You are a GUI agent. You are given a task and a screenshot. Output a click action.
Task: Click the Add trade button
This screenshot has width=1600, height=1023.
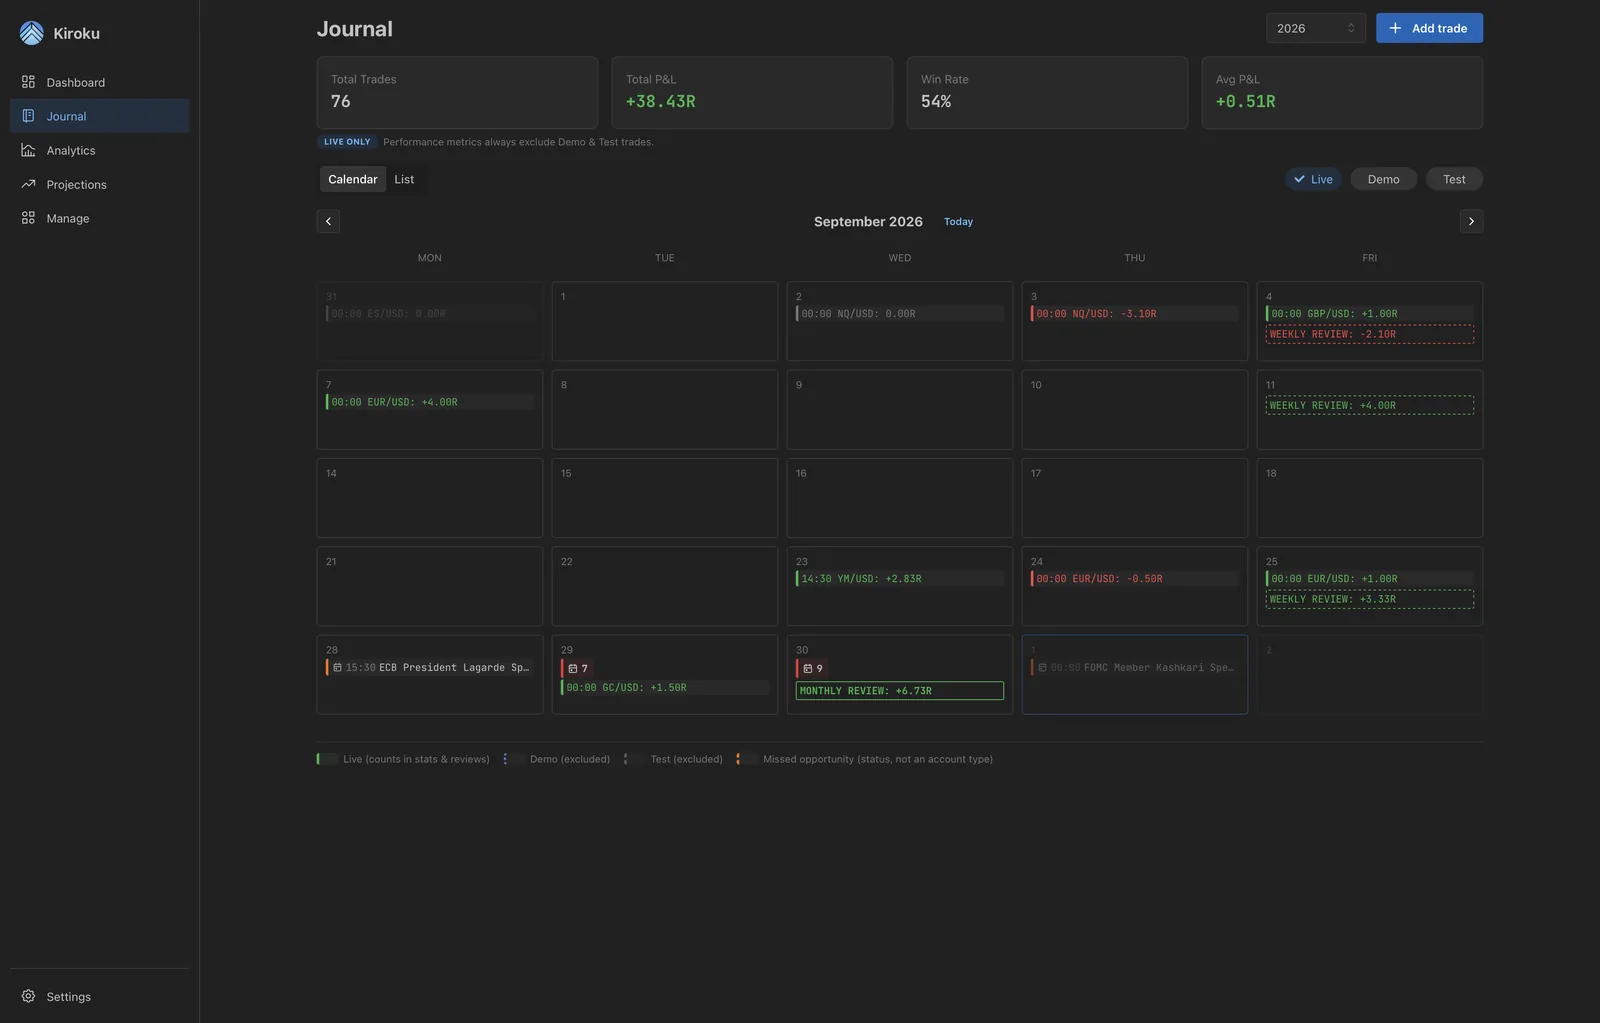coord(1429,28)
